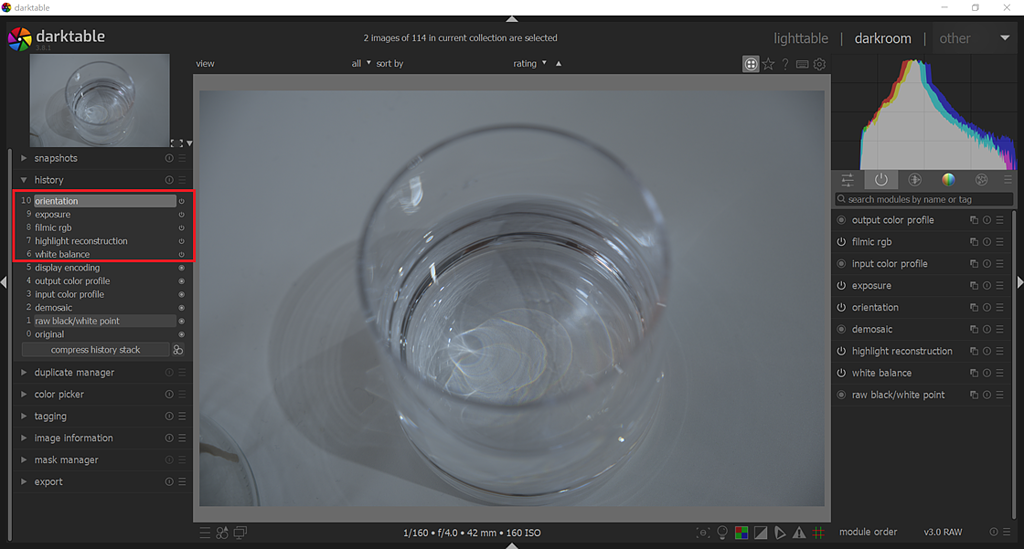Expand the snapshots panel
The height and width of the screenshot is (549, 1024).
click(56, 158)
